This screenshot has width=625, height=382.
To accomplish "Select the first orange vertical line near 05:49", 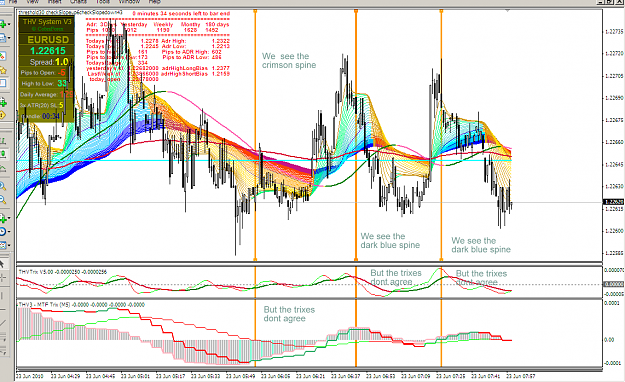I will pyautogui.click(x=255, y=136).
